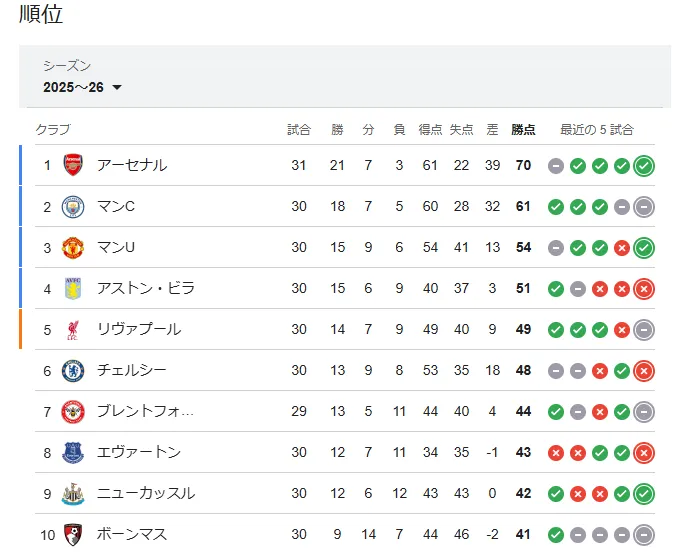The image size is (691, 554).
Task: Open the リヴァプール team link
Action: tap(139, 329)
